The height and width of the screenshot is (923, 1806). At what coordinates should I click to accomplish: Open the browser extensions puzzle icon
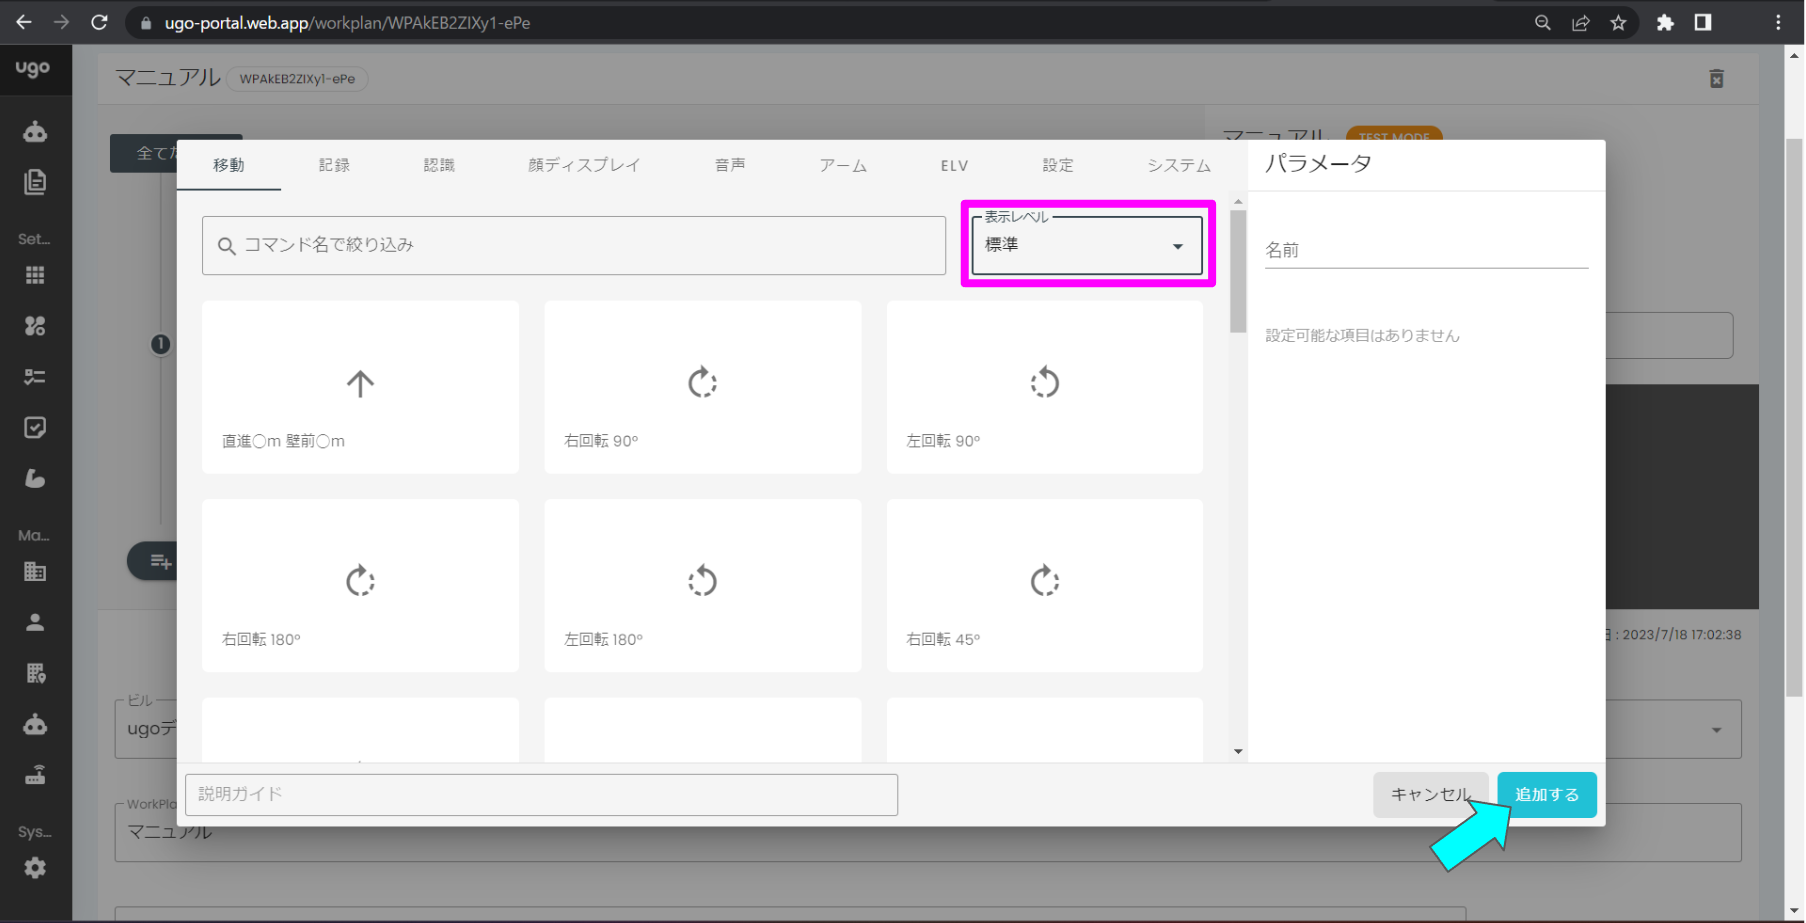[x=1665, y=22]
